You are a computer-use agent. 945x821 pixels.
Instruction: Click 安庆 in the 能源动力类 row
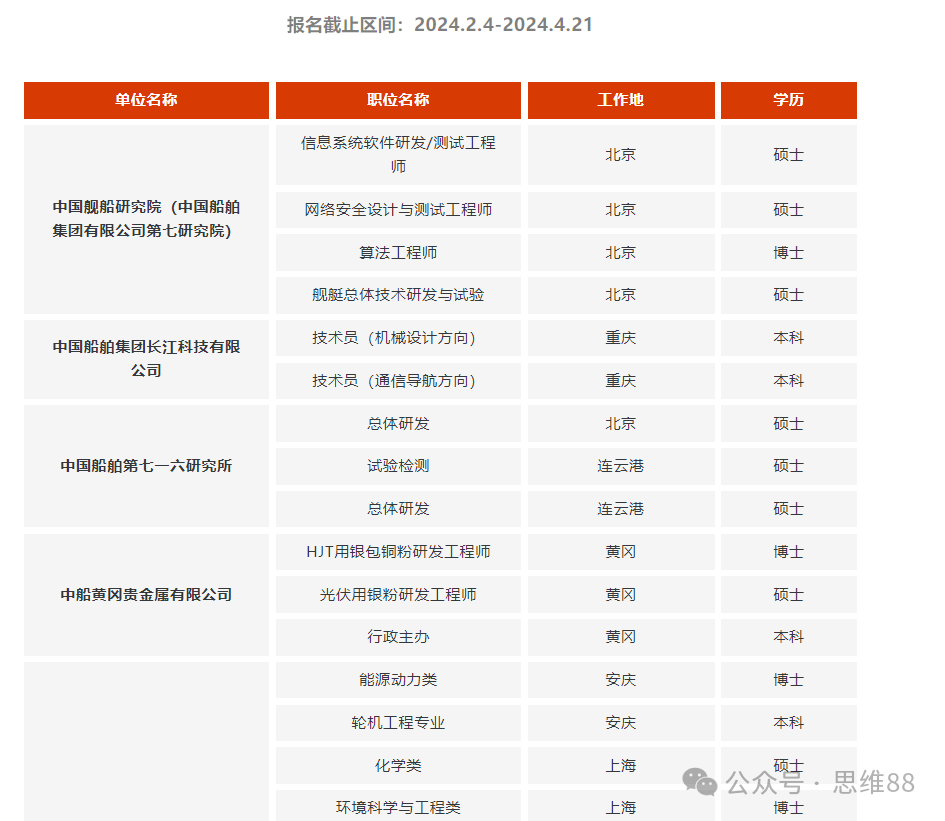coord(621,680)
